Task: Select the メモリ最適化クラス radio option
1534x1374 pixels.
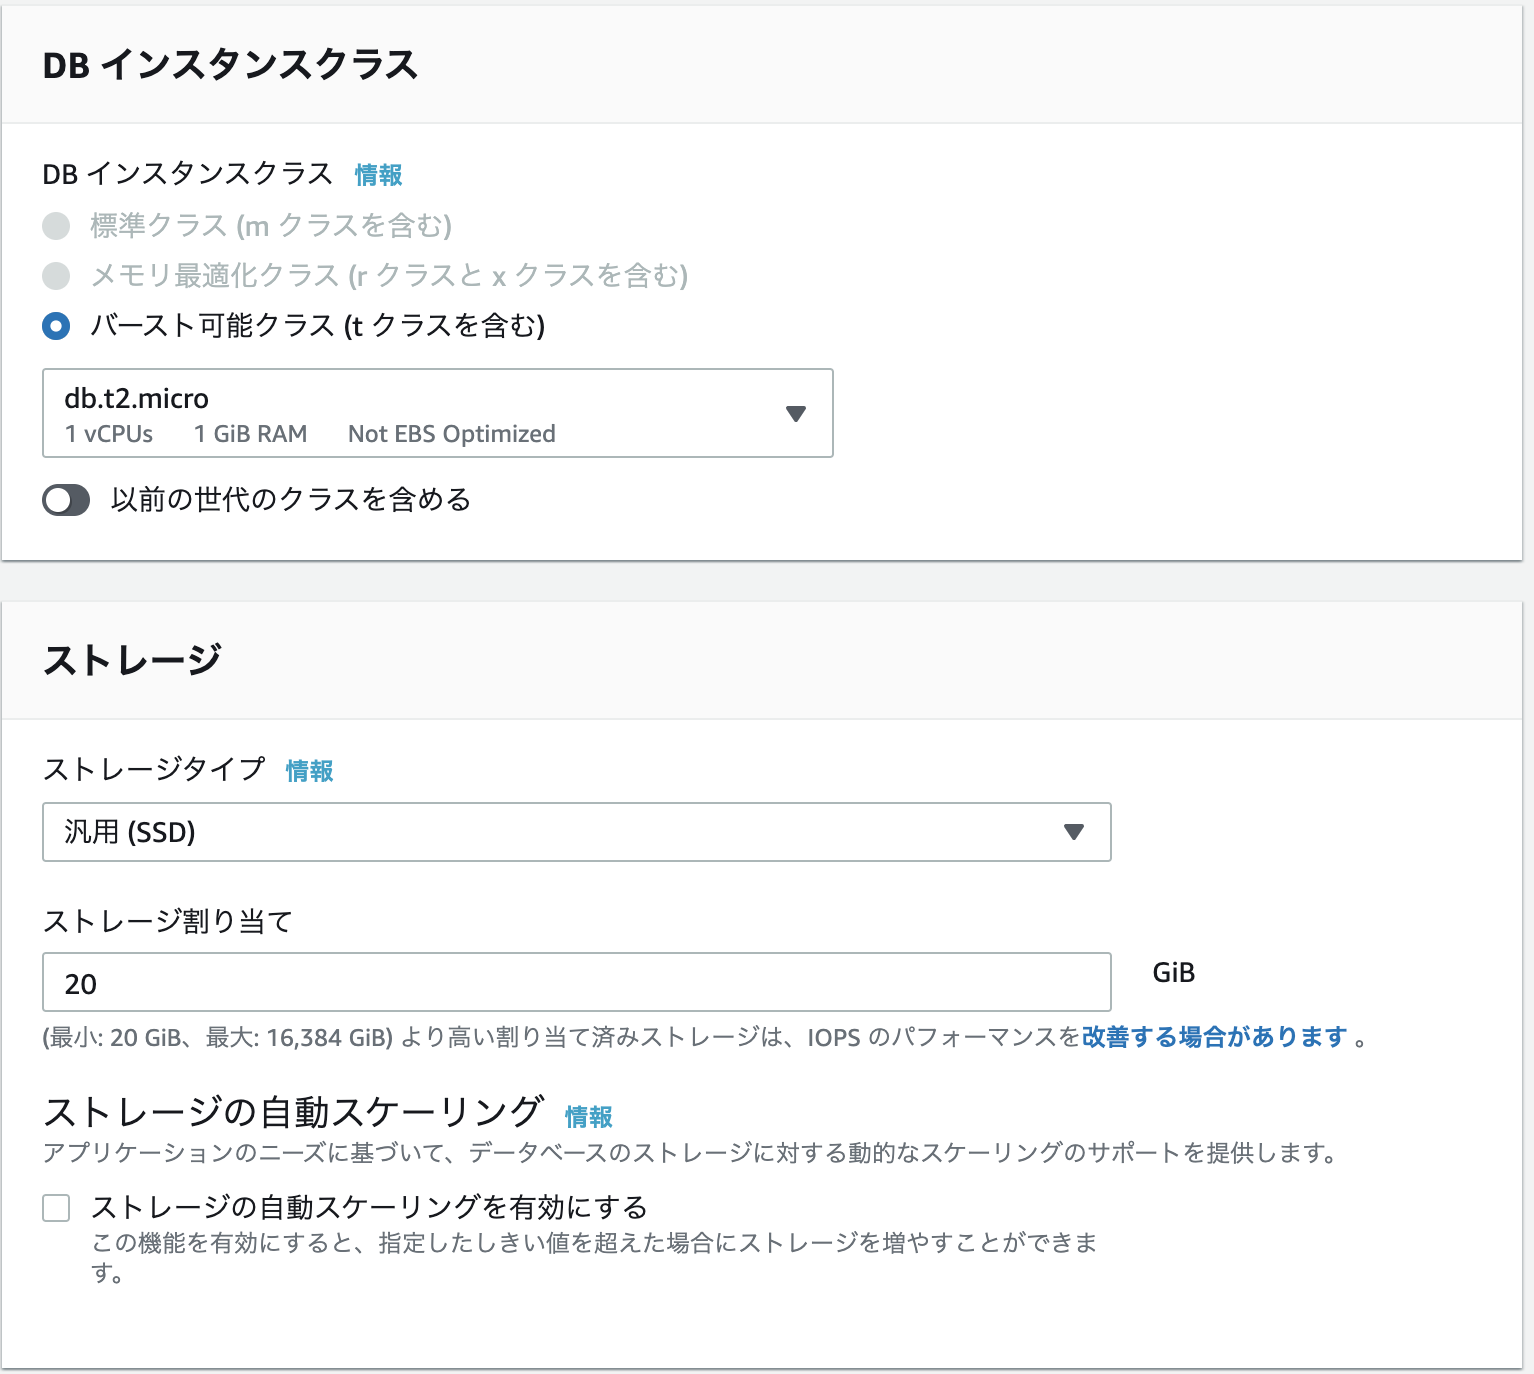Action: point(56,276)
